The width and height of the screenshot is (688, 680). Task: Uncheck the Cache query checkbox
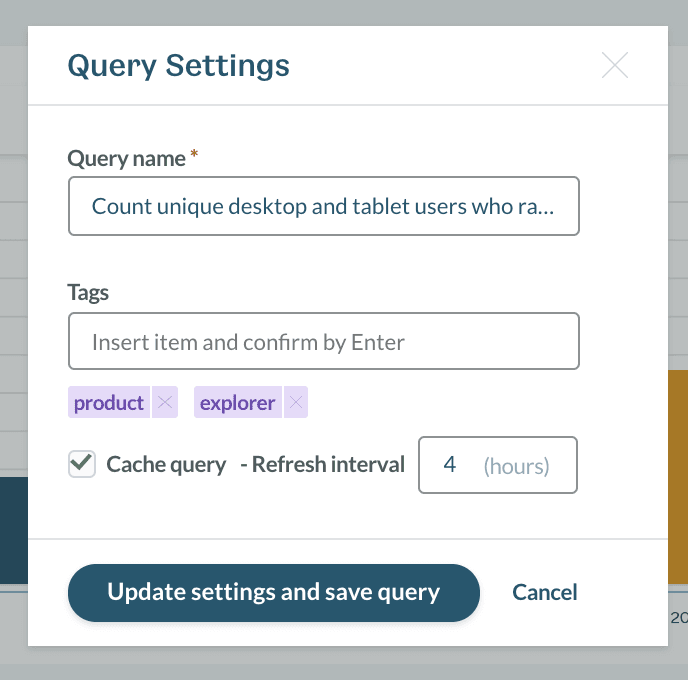coord(82,464)
